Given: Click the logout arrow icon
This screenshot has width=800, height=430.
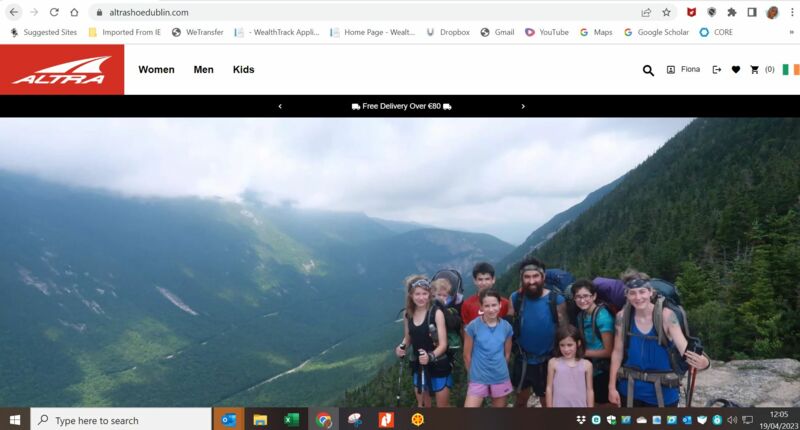Looking at the screenshot, I should [717, 69].
